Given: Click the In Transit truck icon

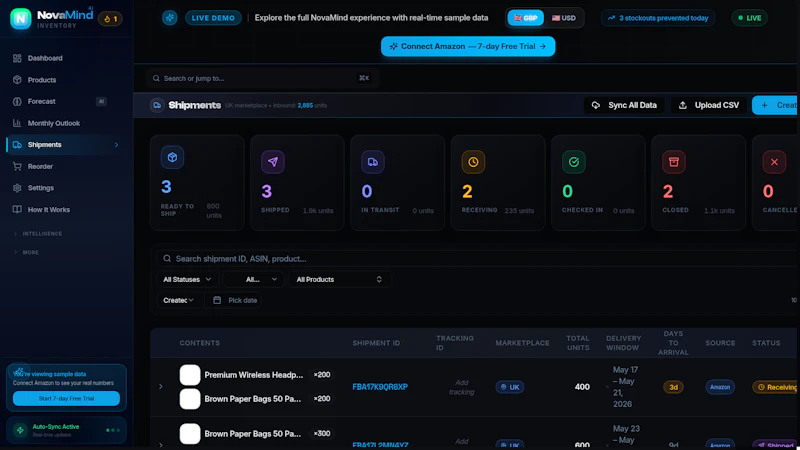Looking at the screenshot, I should [x=373, y=162].
